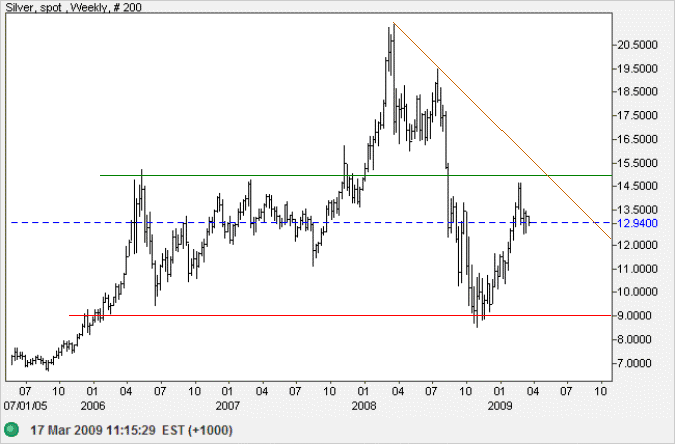This screenshot has height=444, width=675.
Task: Click the 15.5000 price axis label
Action: tap(638, 163)
